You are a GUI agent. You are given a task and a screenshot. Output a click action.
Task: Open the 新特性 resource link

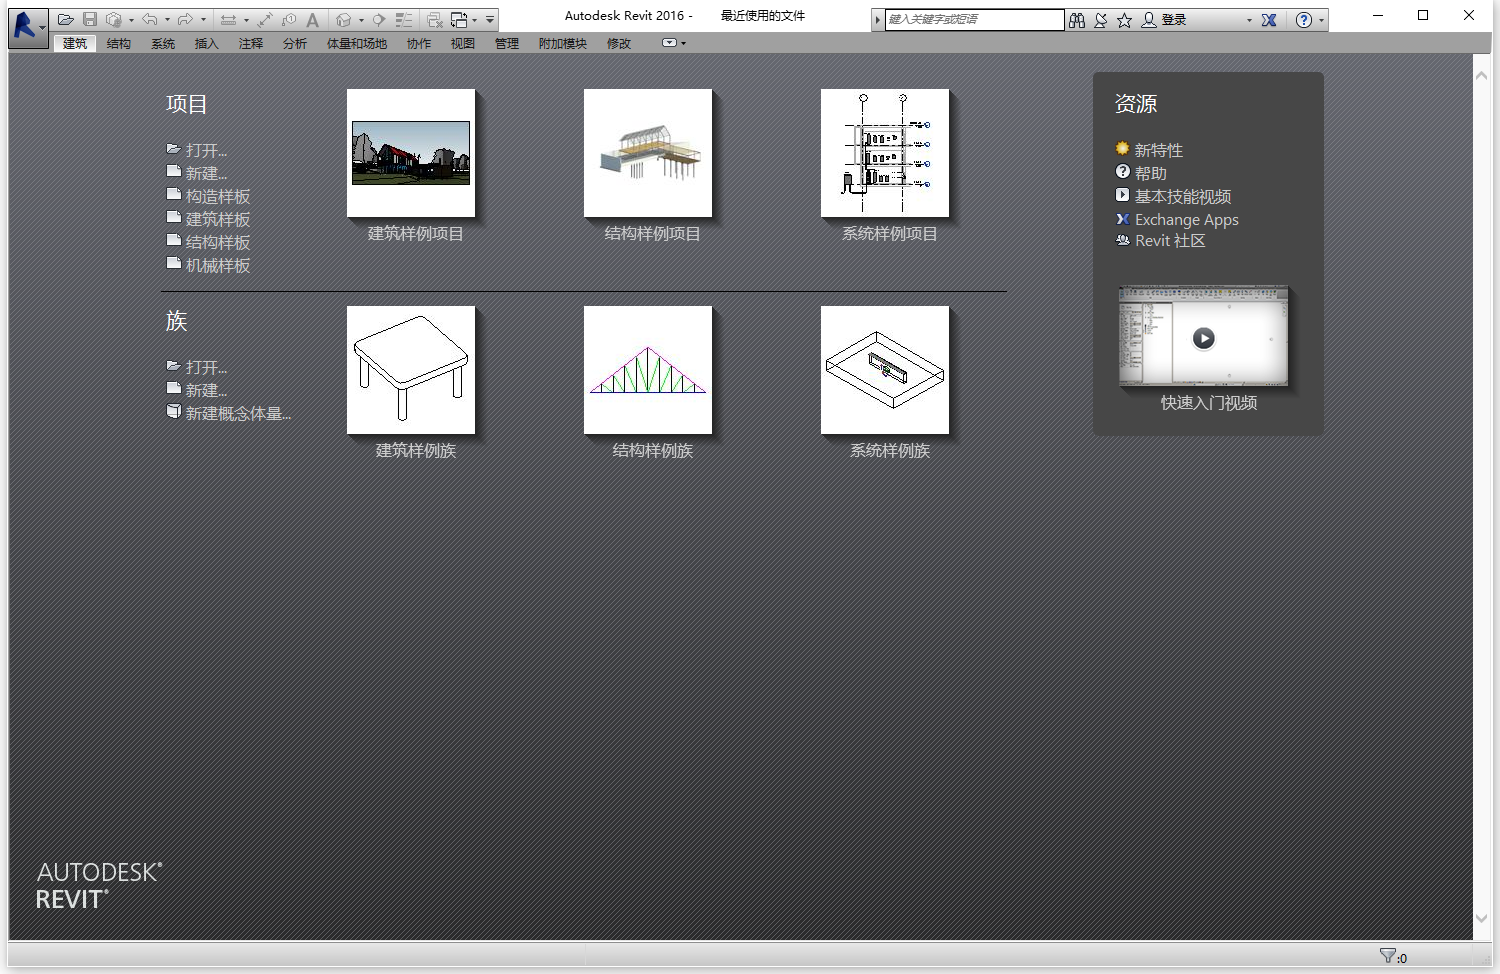point(1159,150)
